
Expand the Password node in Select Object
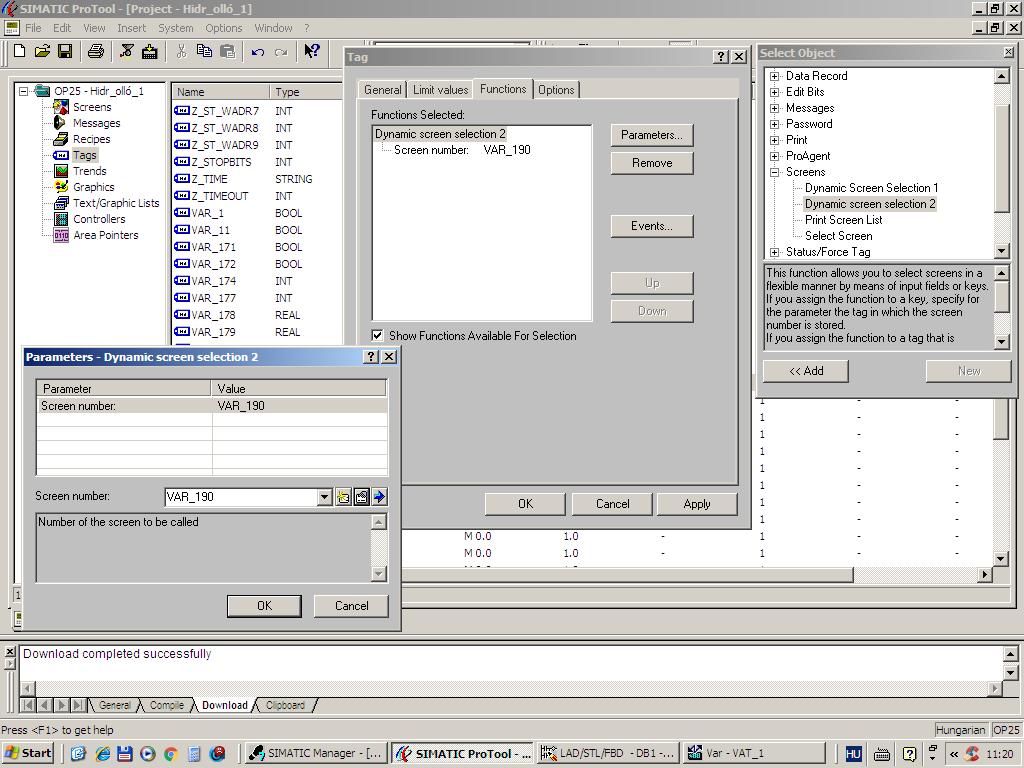pos(775,124)
